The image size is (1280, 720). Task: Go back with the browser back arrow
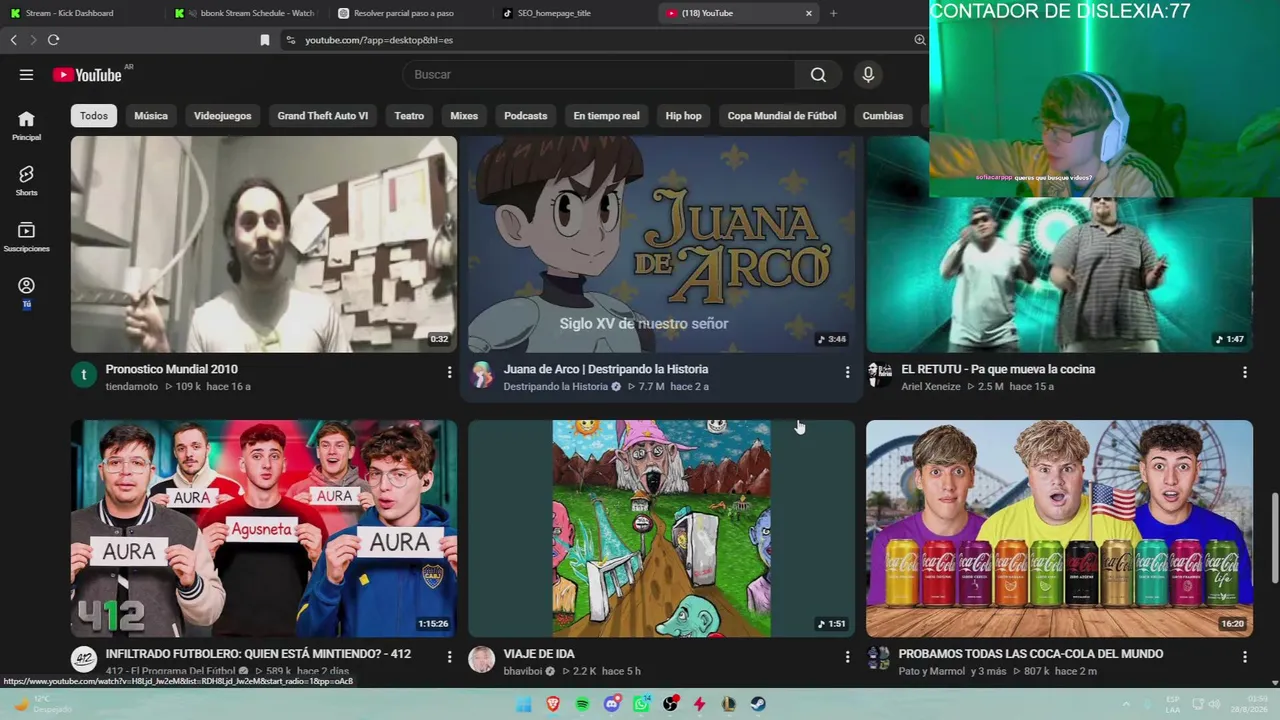click(x=13, y=40)
